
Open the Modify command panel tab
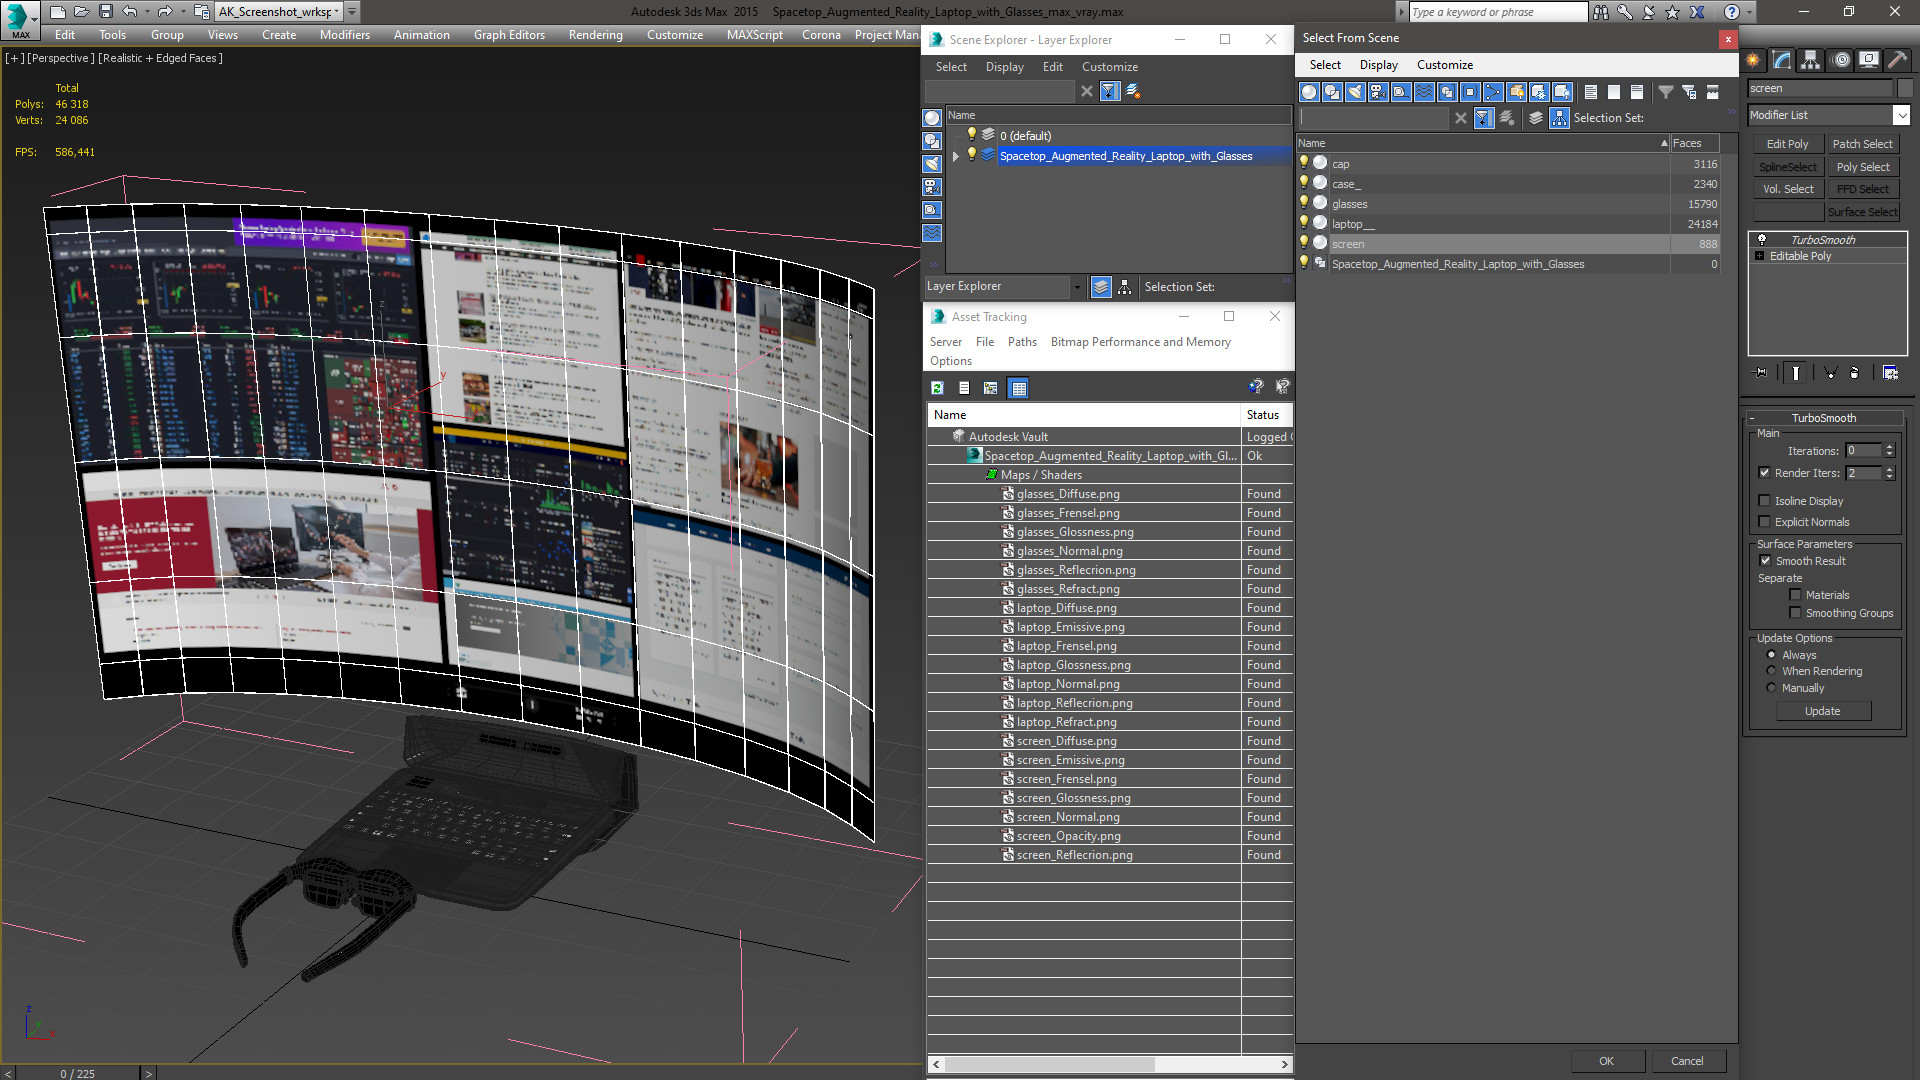tap(1782, 60)
